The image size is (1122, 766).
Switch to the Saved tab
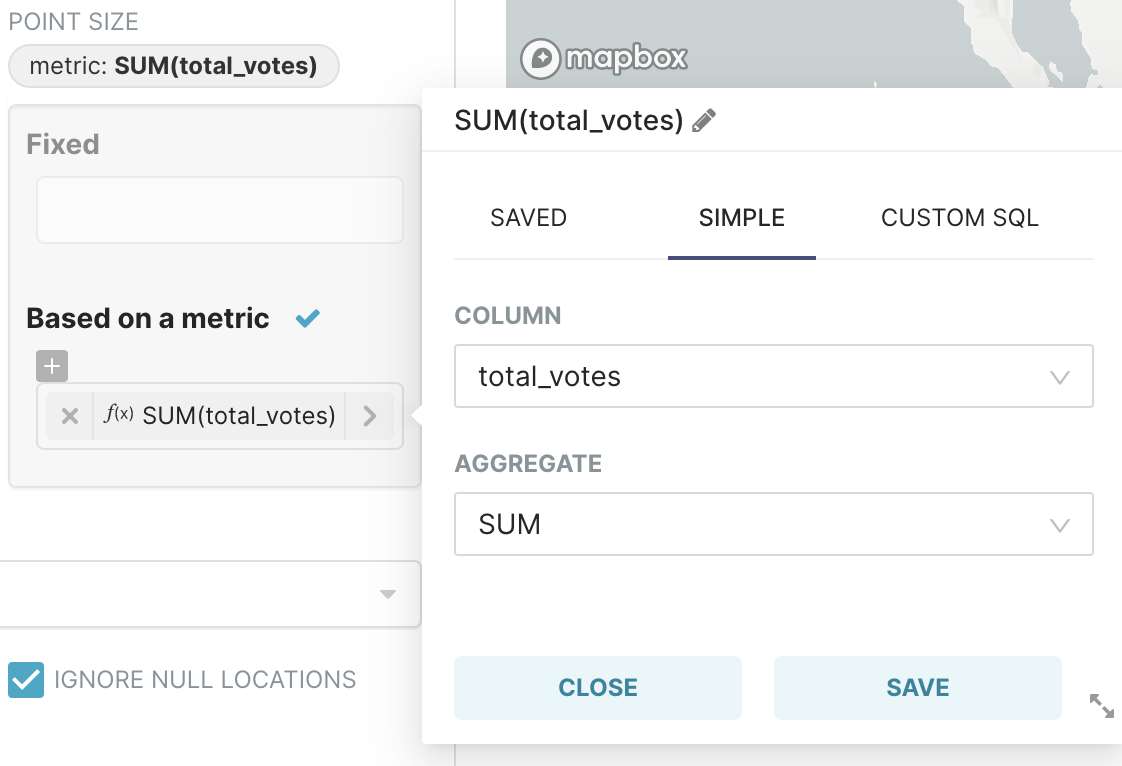(528, 218)
